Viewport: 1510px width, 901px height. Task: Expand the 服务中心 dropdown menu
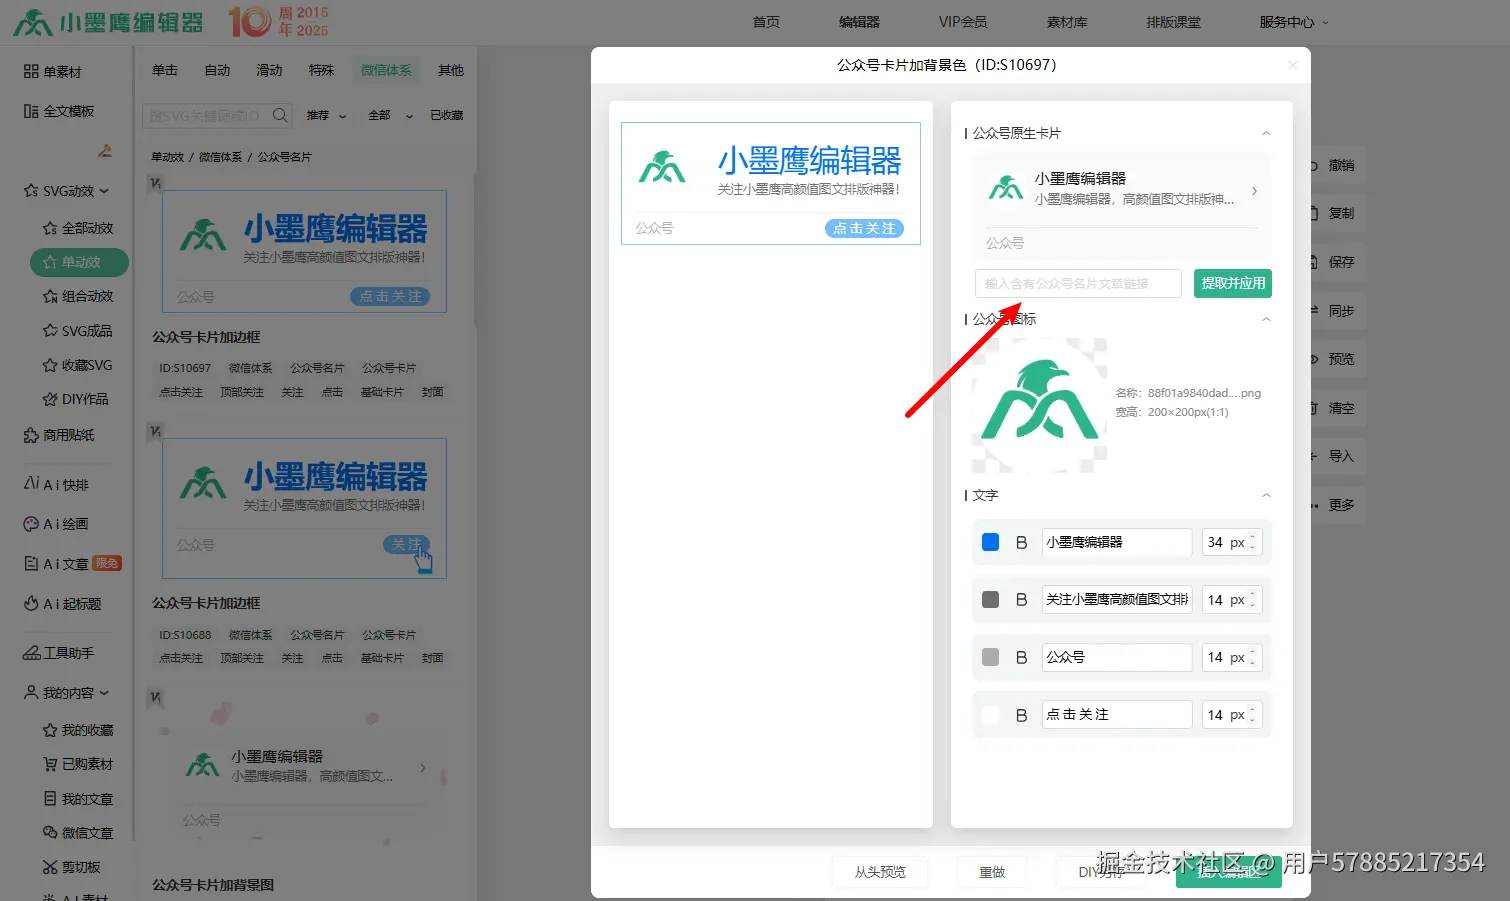coord(1294,22)
